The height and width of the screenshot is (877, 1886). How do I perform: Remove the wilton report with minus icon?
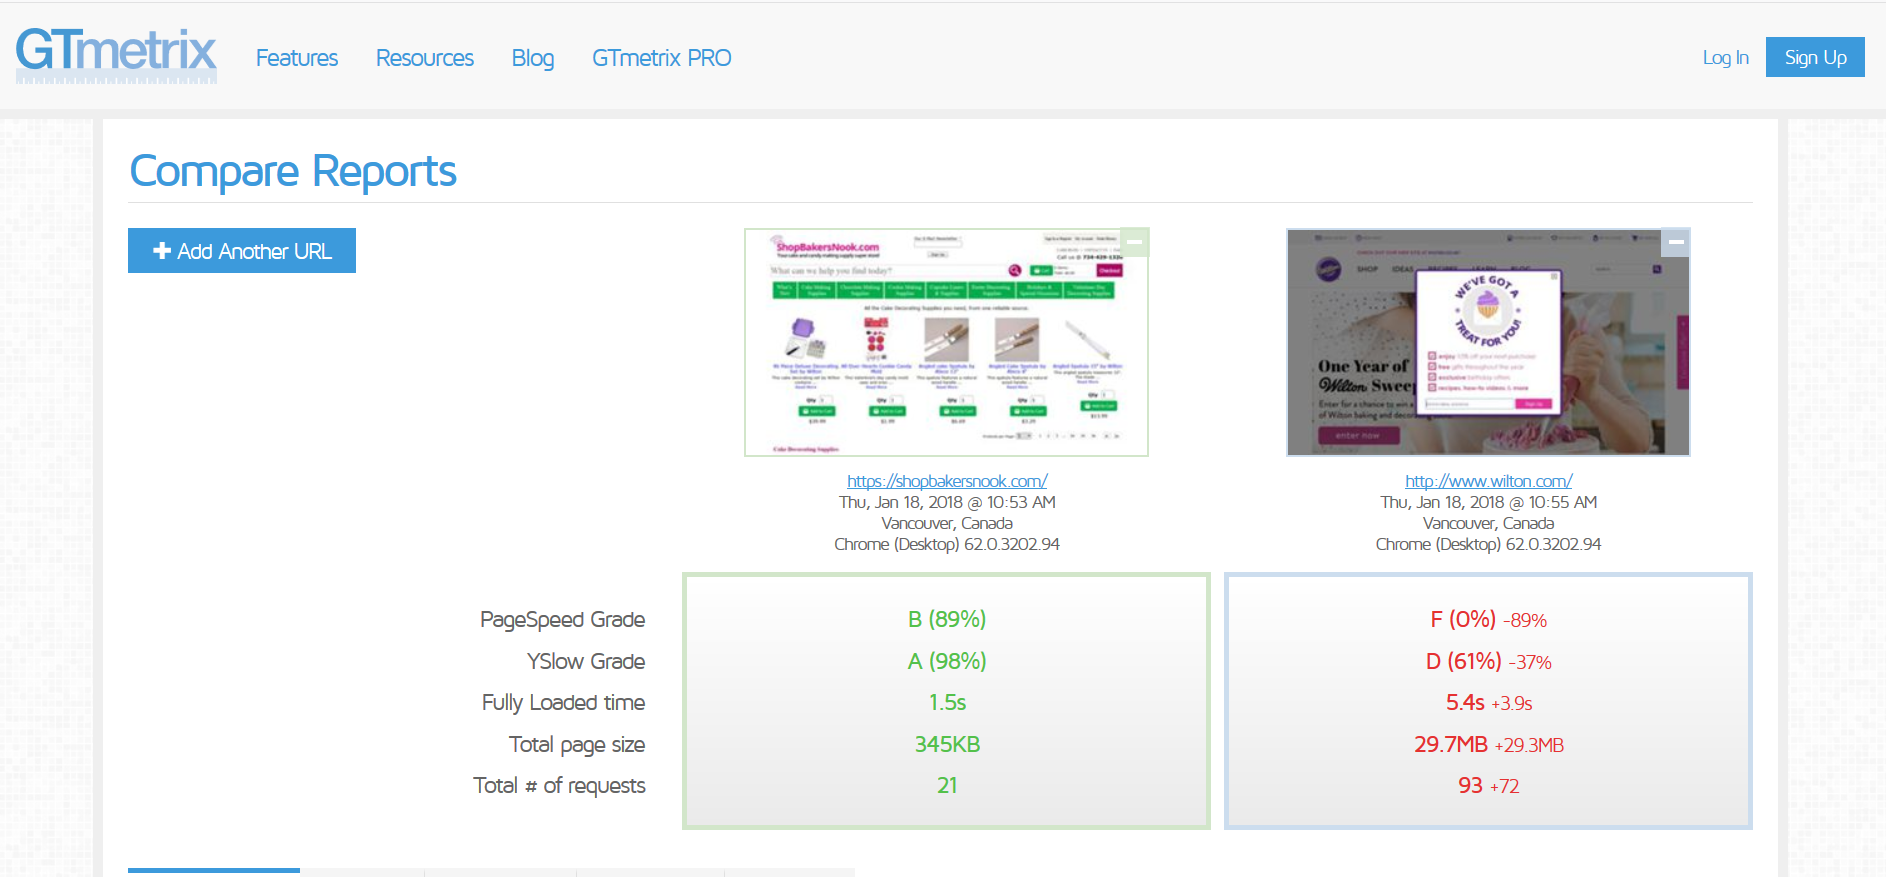click(x=1676, y=242)
